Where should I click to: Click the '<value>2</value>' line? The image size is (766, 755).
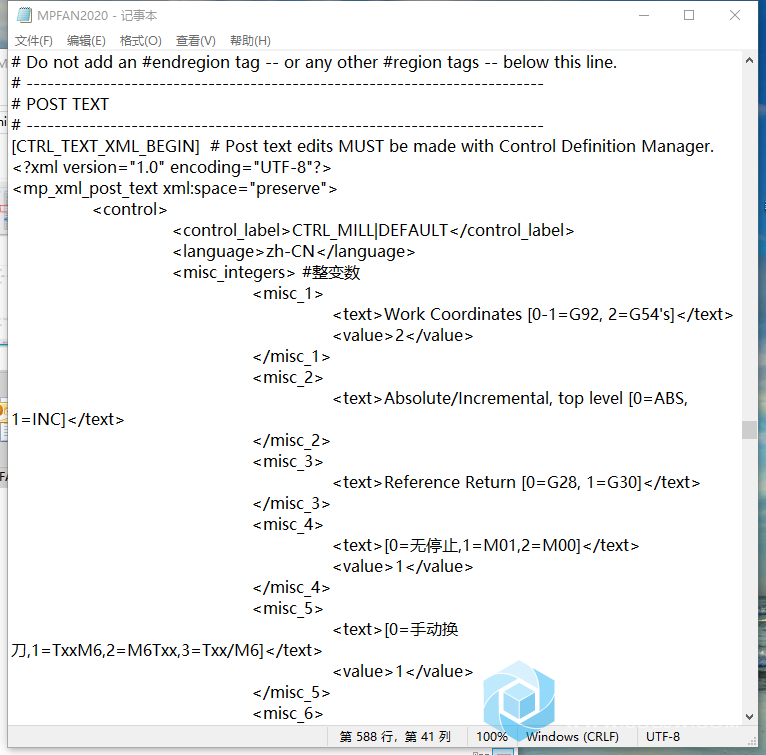point(403,335)
